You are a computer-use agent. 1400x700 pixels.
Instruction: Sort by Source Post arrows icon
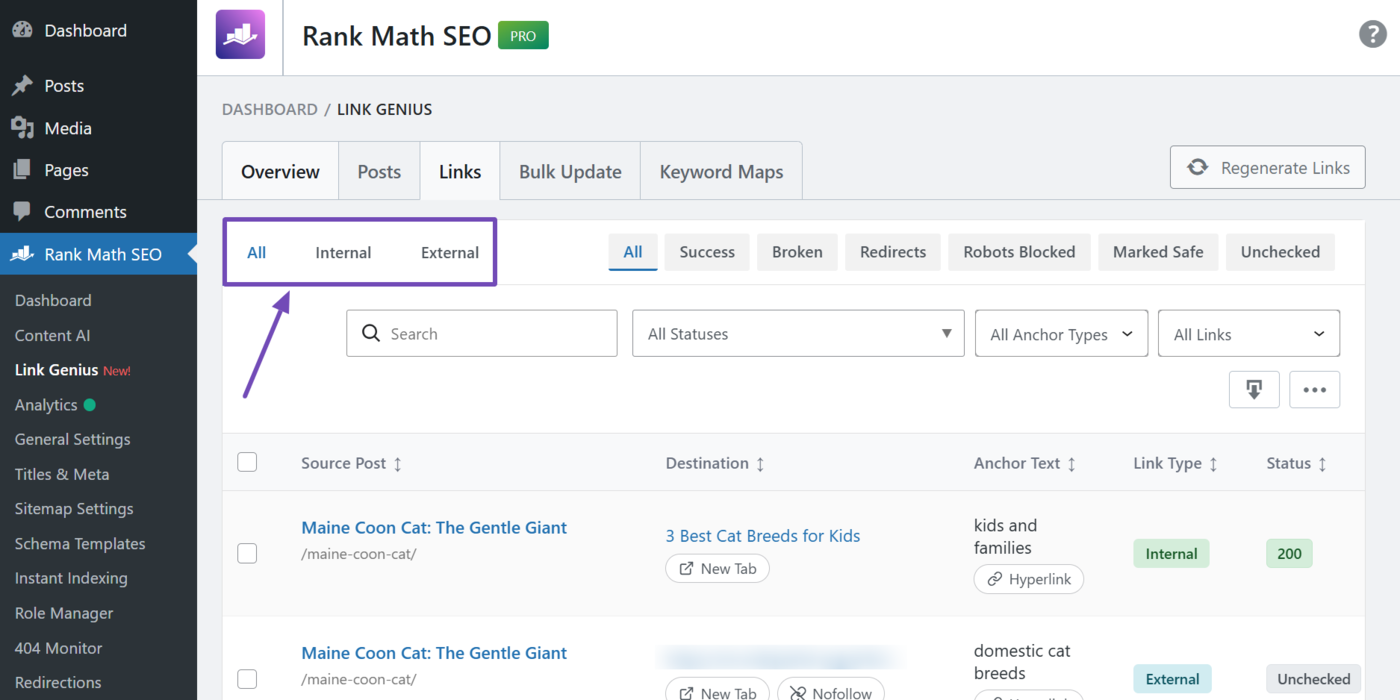397,464
